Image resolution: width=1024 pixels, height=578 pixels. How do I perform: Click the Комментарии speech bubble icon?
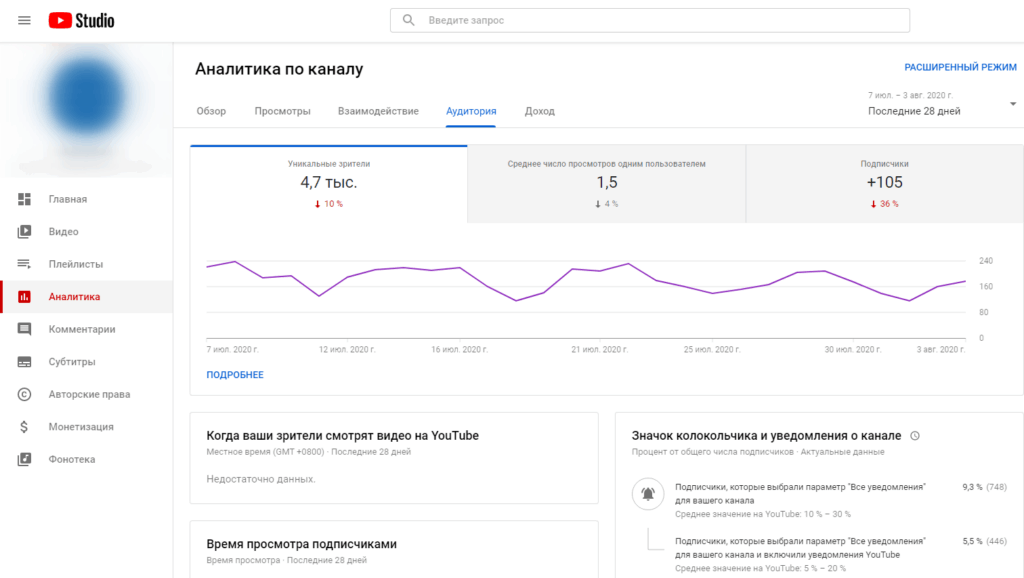[x=24, y=329]
